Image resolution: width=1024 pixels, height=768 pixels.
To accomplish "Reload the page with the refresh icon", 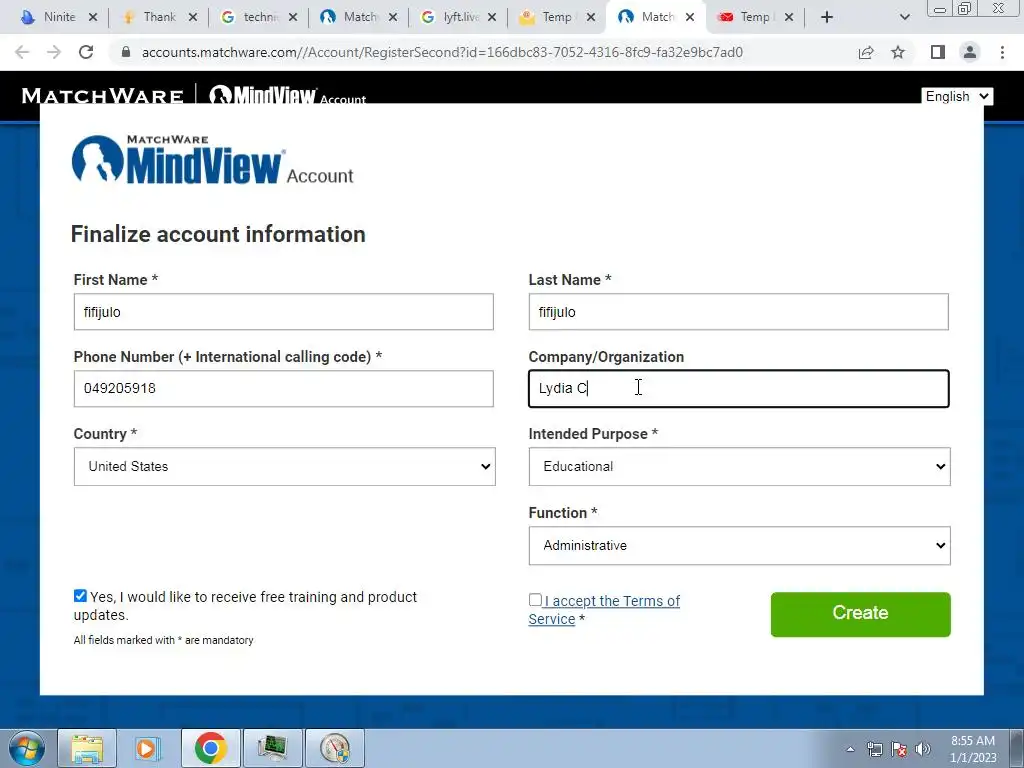I will pos(86,52).
